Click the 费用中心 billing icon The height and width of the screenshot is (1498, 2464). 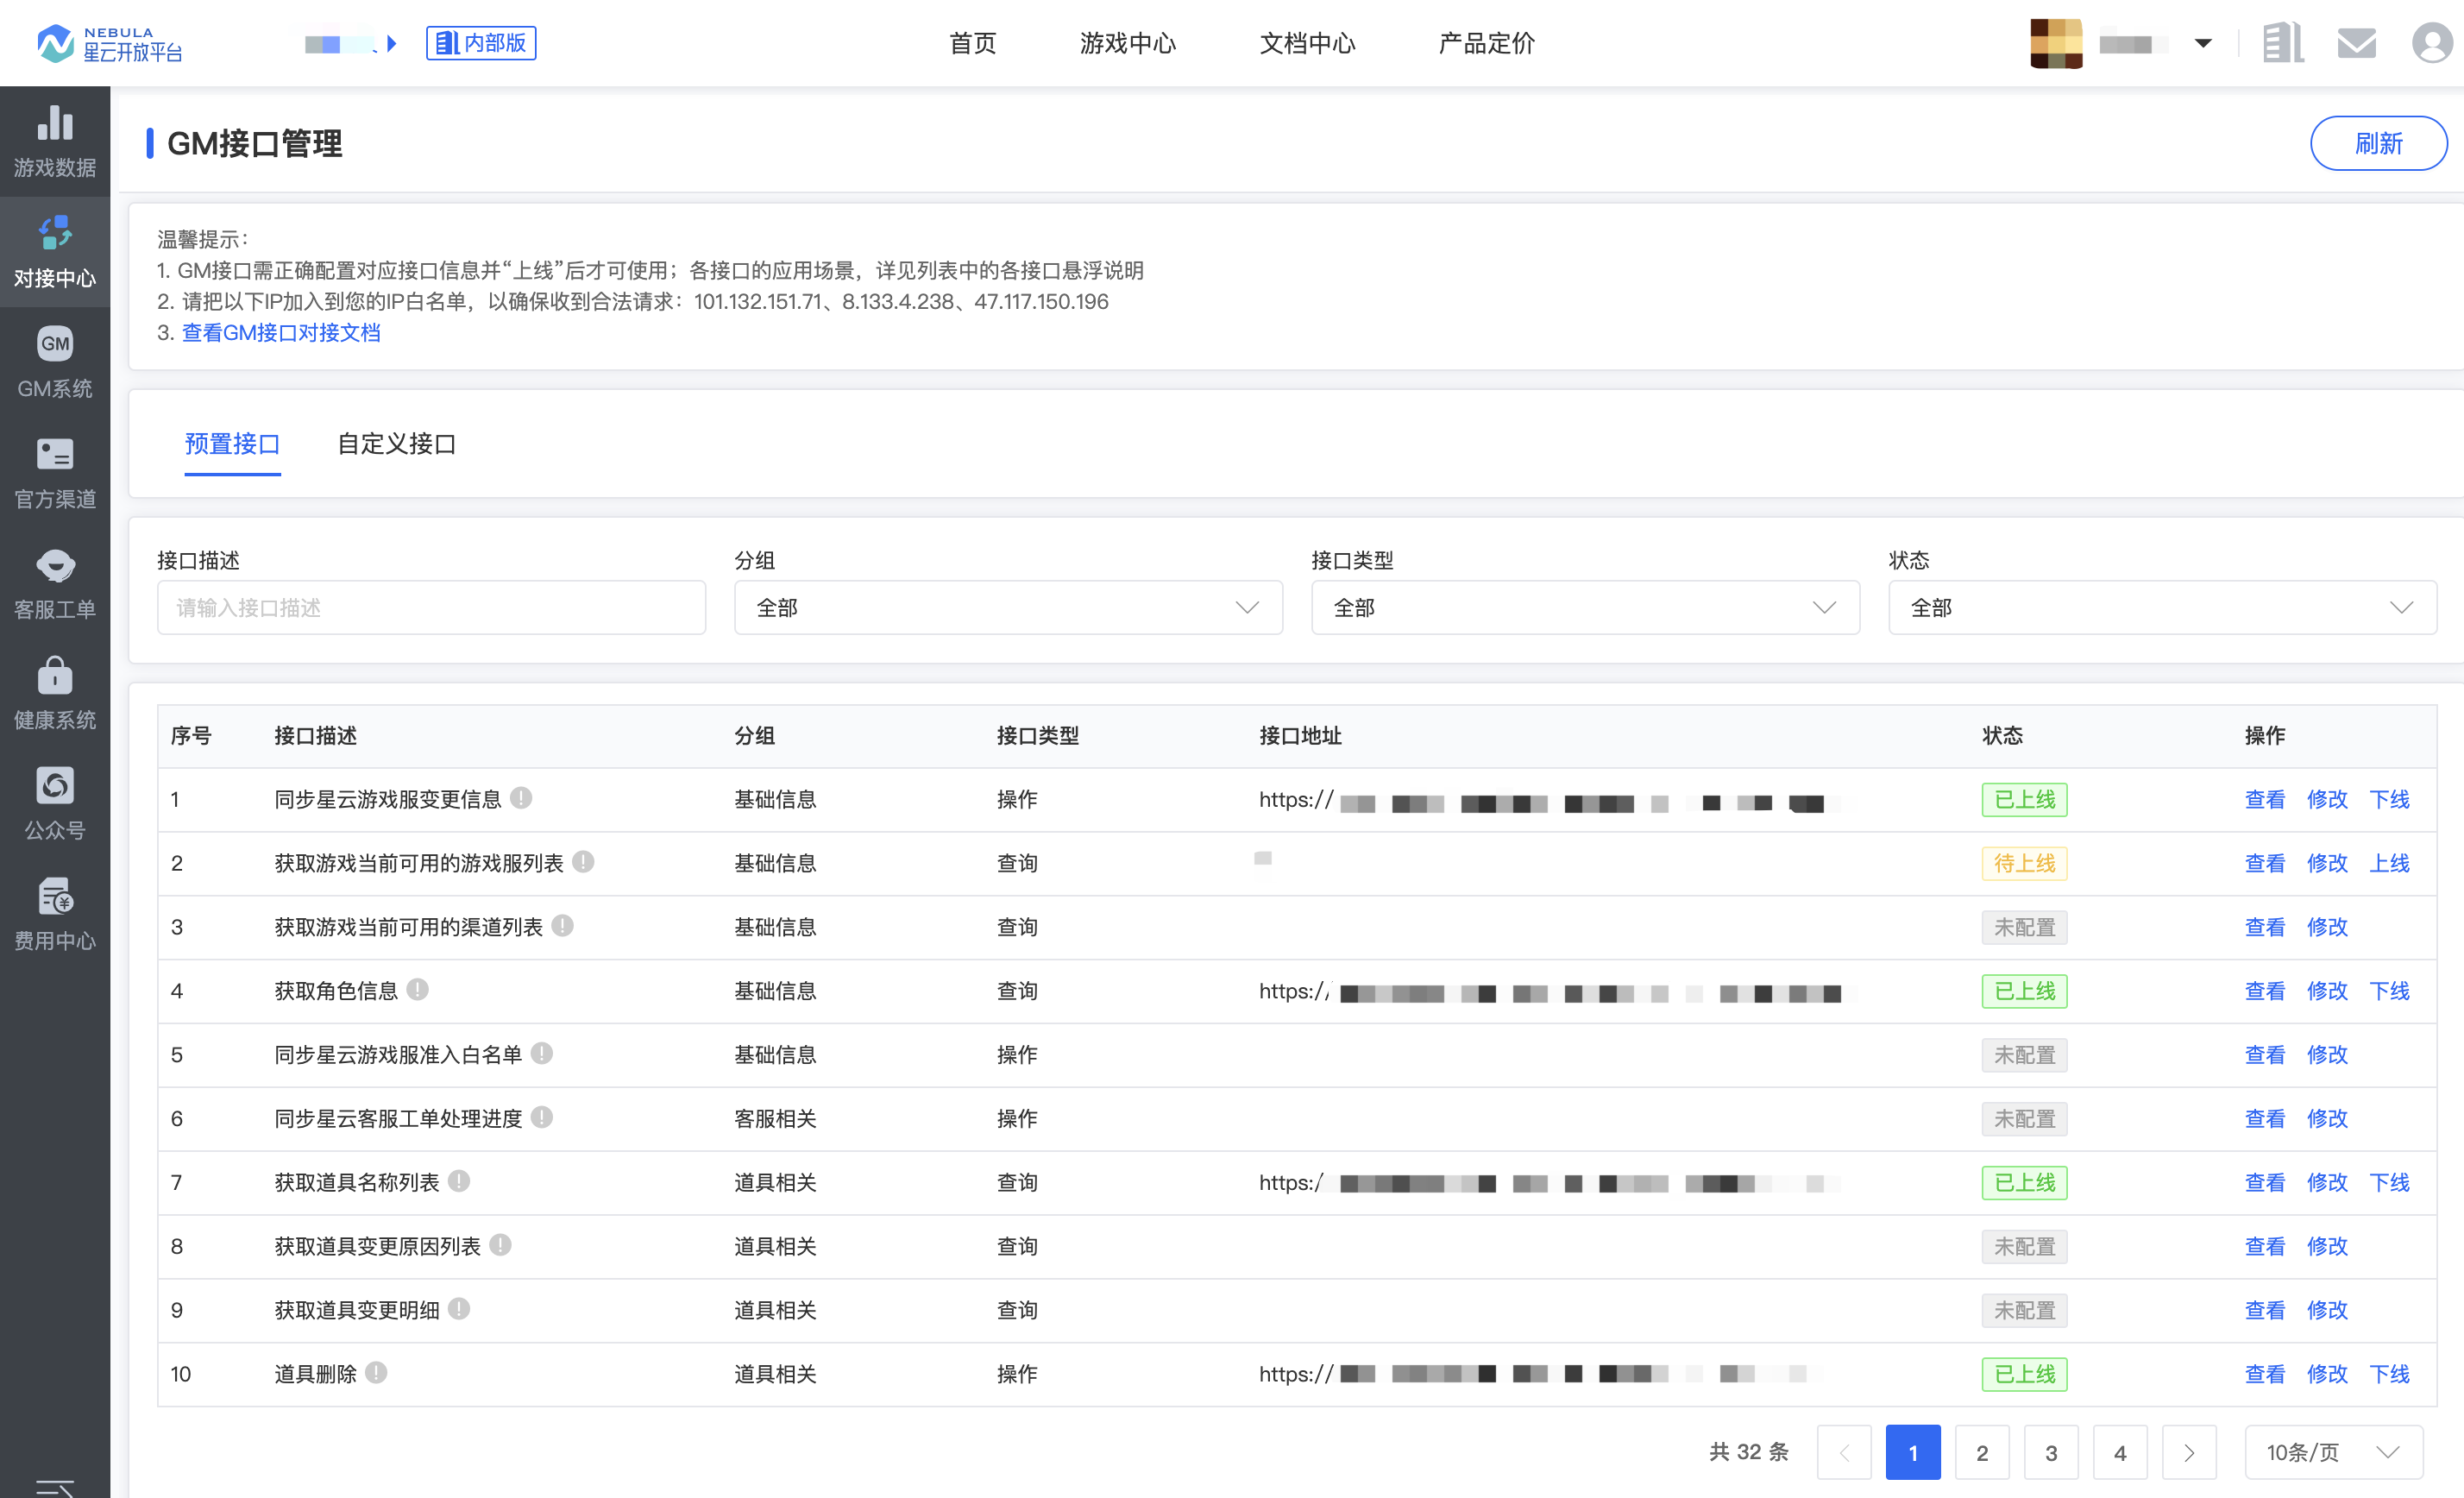54,897
